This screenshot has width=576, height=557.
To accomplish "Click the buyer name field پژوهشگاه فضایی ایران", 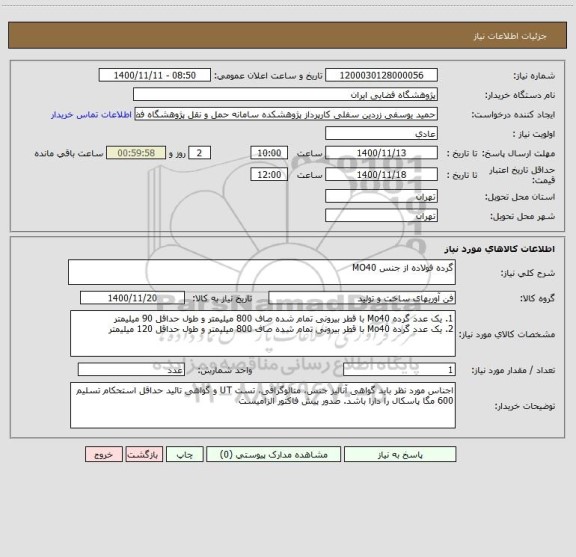I will point(285,94).
